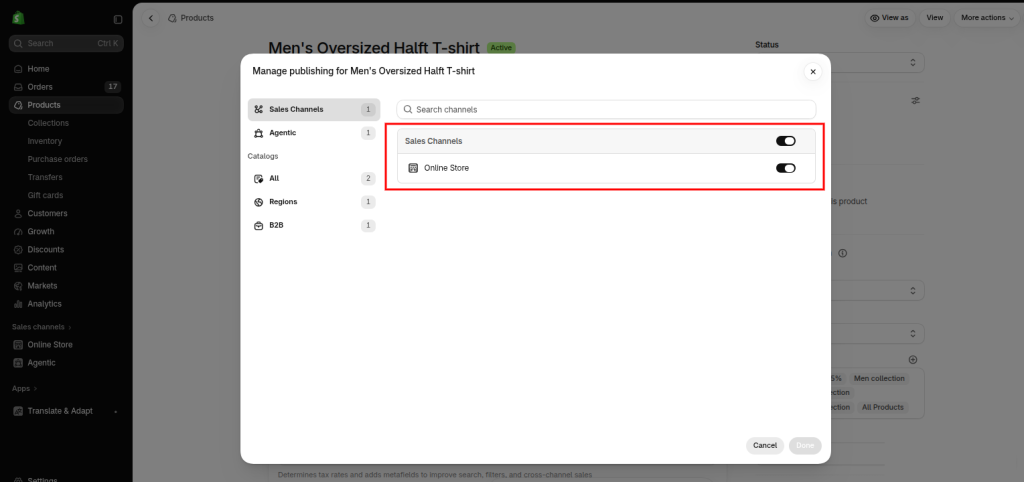Click the Orders count badge 17
1024x482 pixels.
point(112,87)
